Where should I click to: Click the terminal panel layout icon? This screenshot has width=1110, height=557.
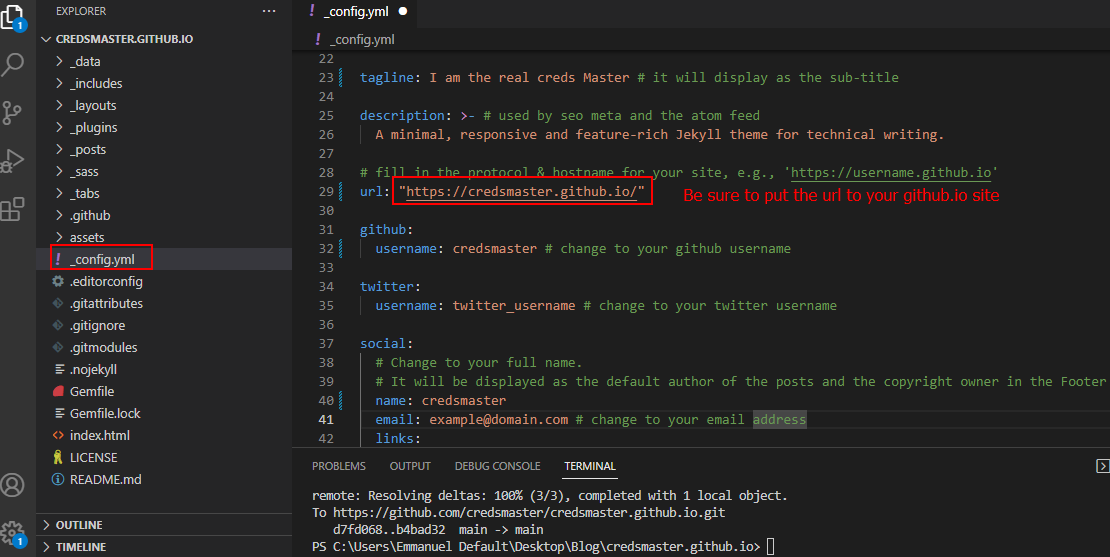pos(1102,466)
